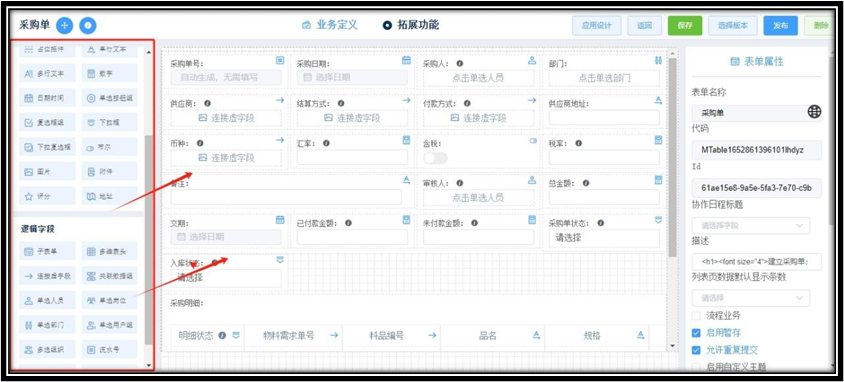Click the 交期 选择日期 field
The width and height of the screenshot is (844, 382).
(x=226, y=237)
